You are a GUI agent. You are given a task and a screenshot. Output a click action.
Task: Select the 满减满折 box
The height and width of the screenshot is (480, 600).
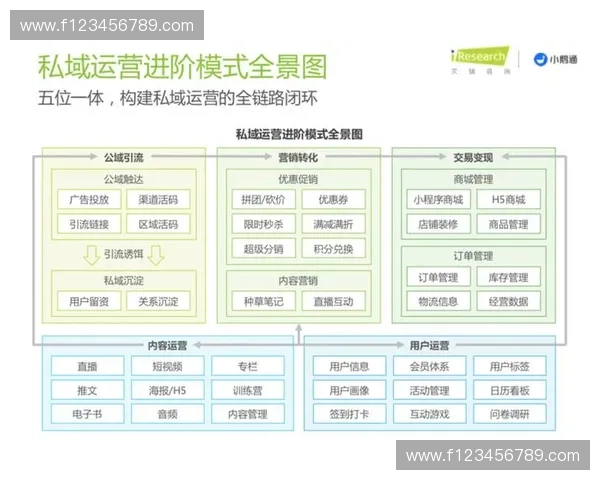click(x=333, y=224)
